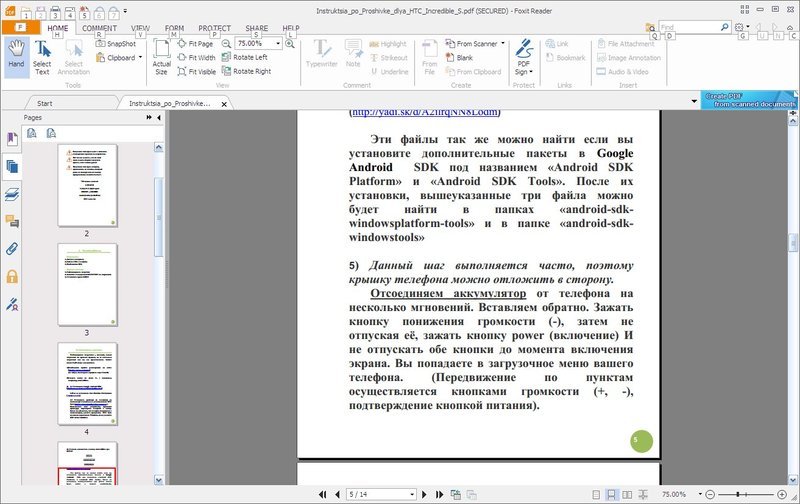
Task: Switch to the Start document tab
Action: point(44,104)
